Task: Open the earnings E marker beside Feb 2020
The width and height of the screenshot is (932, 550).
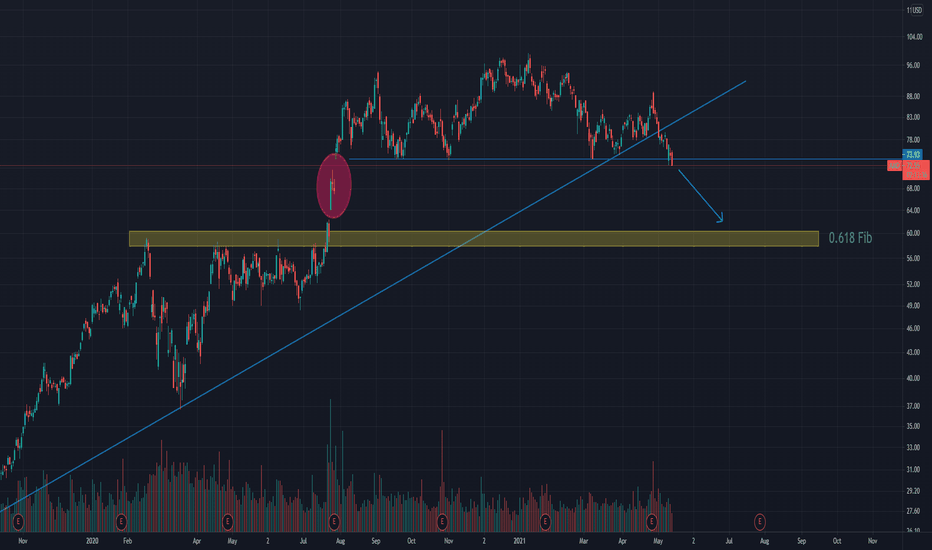Action: 121,522
